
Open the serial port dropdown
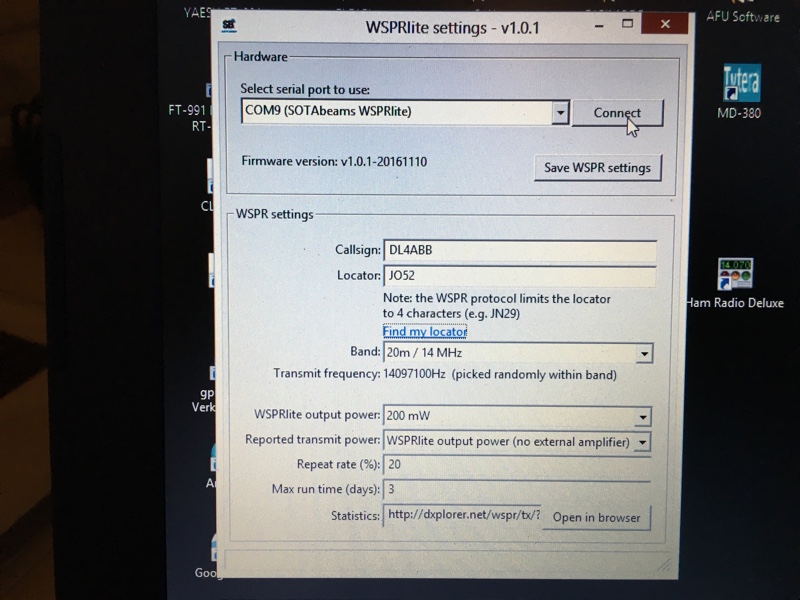coord(560,112)
